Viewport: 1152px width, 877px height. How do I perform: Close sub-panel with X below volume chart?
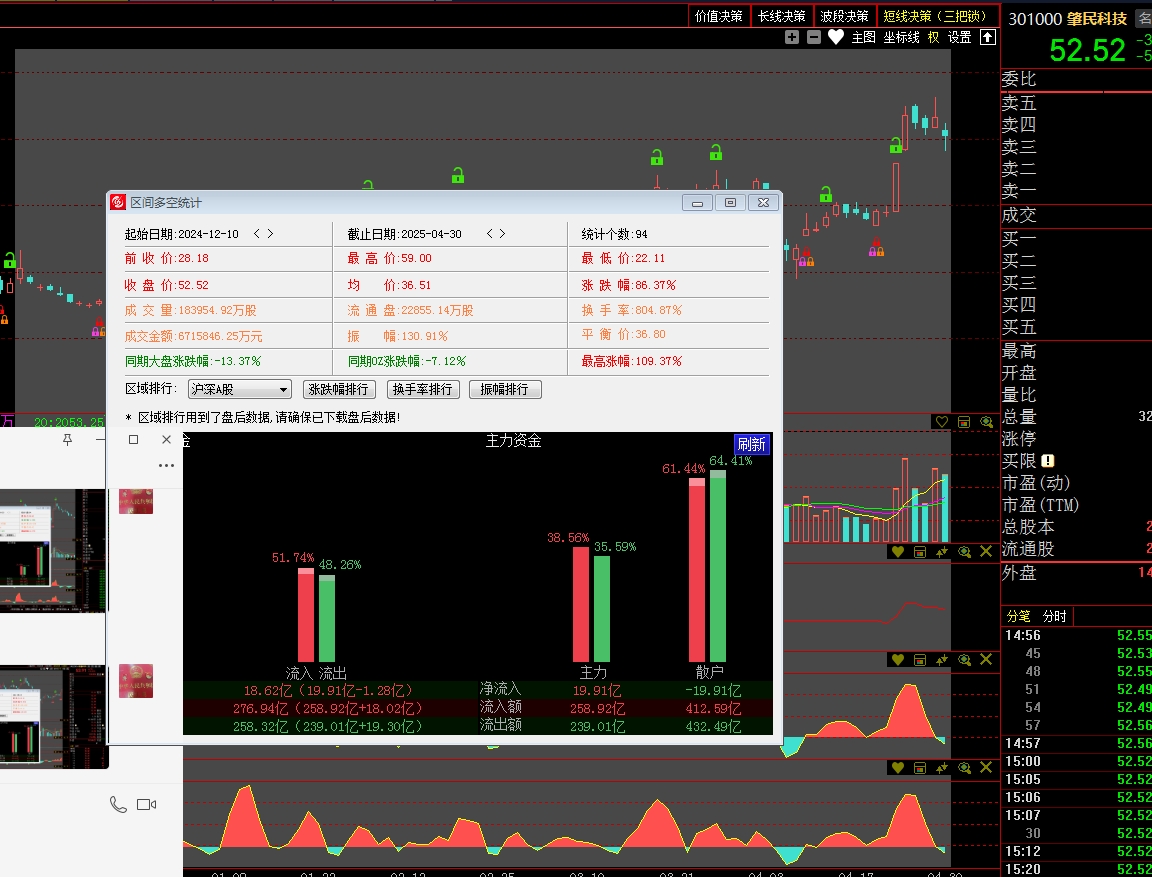(986, 551)
